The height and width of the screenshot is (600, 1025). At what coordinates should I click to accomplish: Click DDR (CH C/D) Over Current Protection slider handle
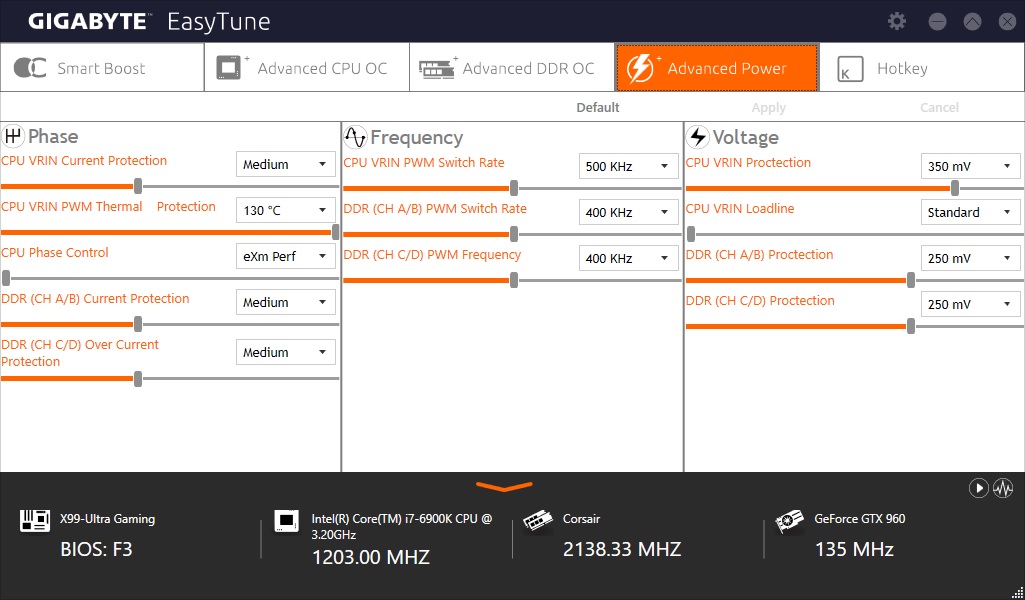(138, 378)
